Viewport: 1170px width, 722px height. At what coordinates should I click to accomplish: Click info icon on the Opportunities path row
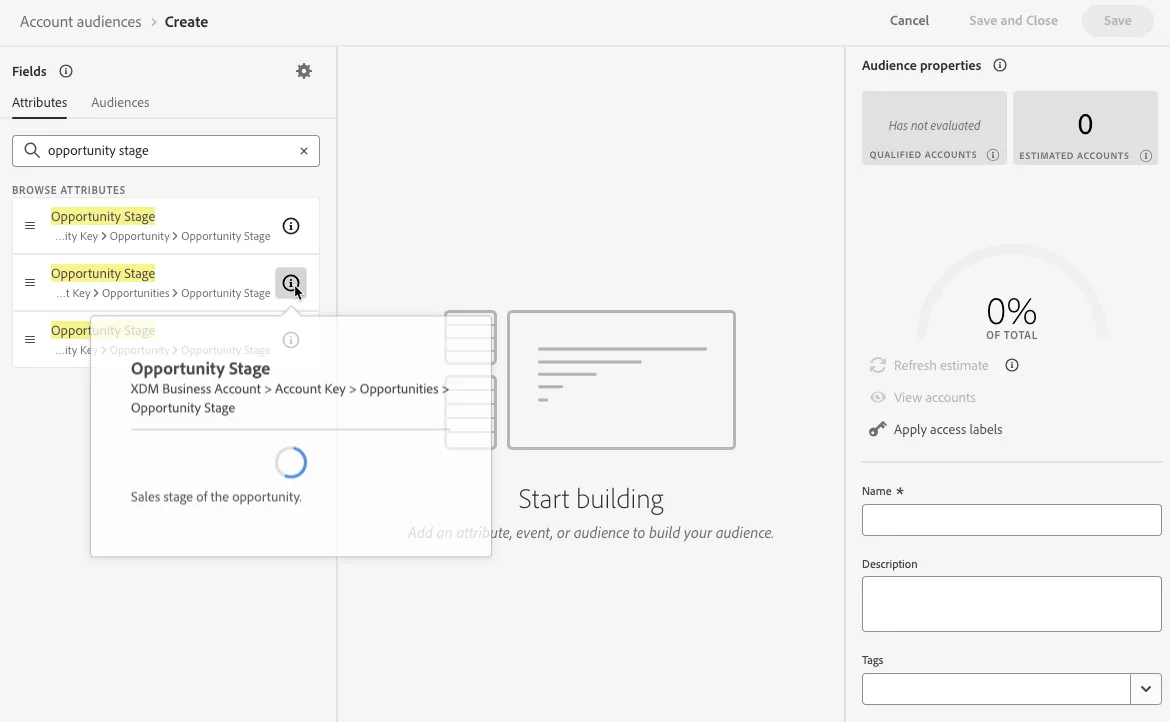tap(291, 283)
